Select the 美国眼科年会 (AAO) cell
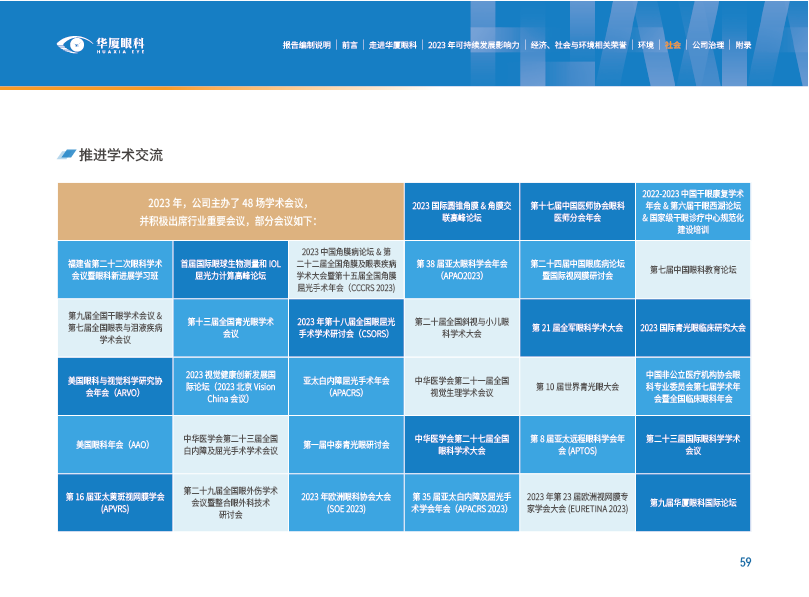The height and width of the screenshot is (597, 809). click(x=114, y=444)
